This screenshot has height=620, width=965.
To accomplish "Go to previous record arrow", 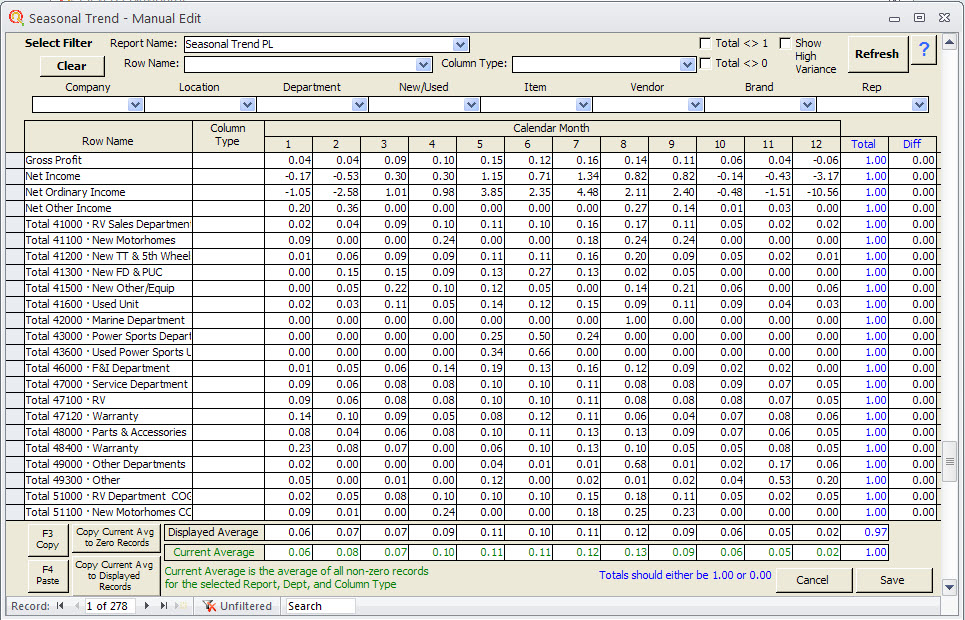I will (x=77, y=606).
